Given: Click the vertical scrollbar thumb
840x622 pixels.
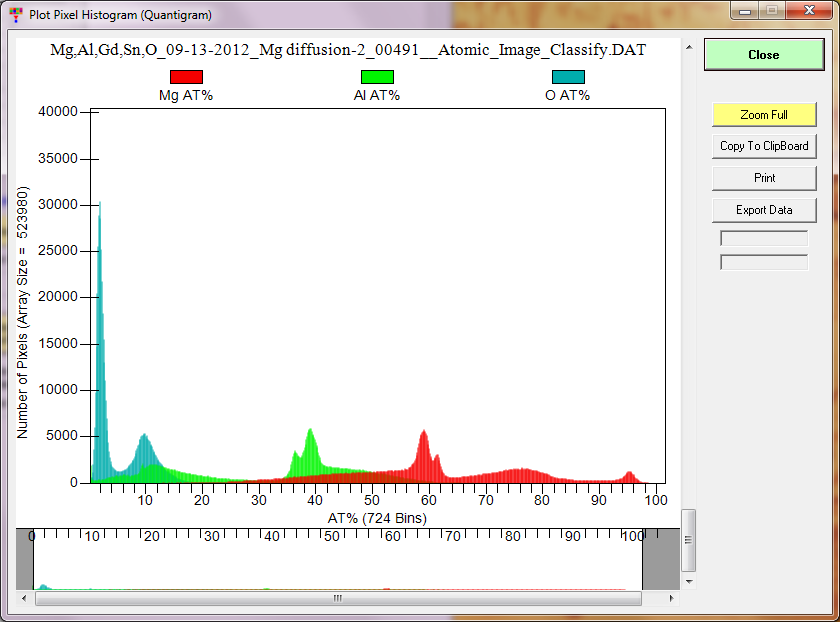Looking at the screenshot, I should coord(688,539).
